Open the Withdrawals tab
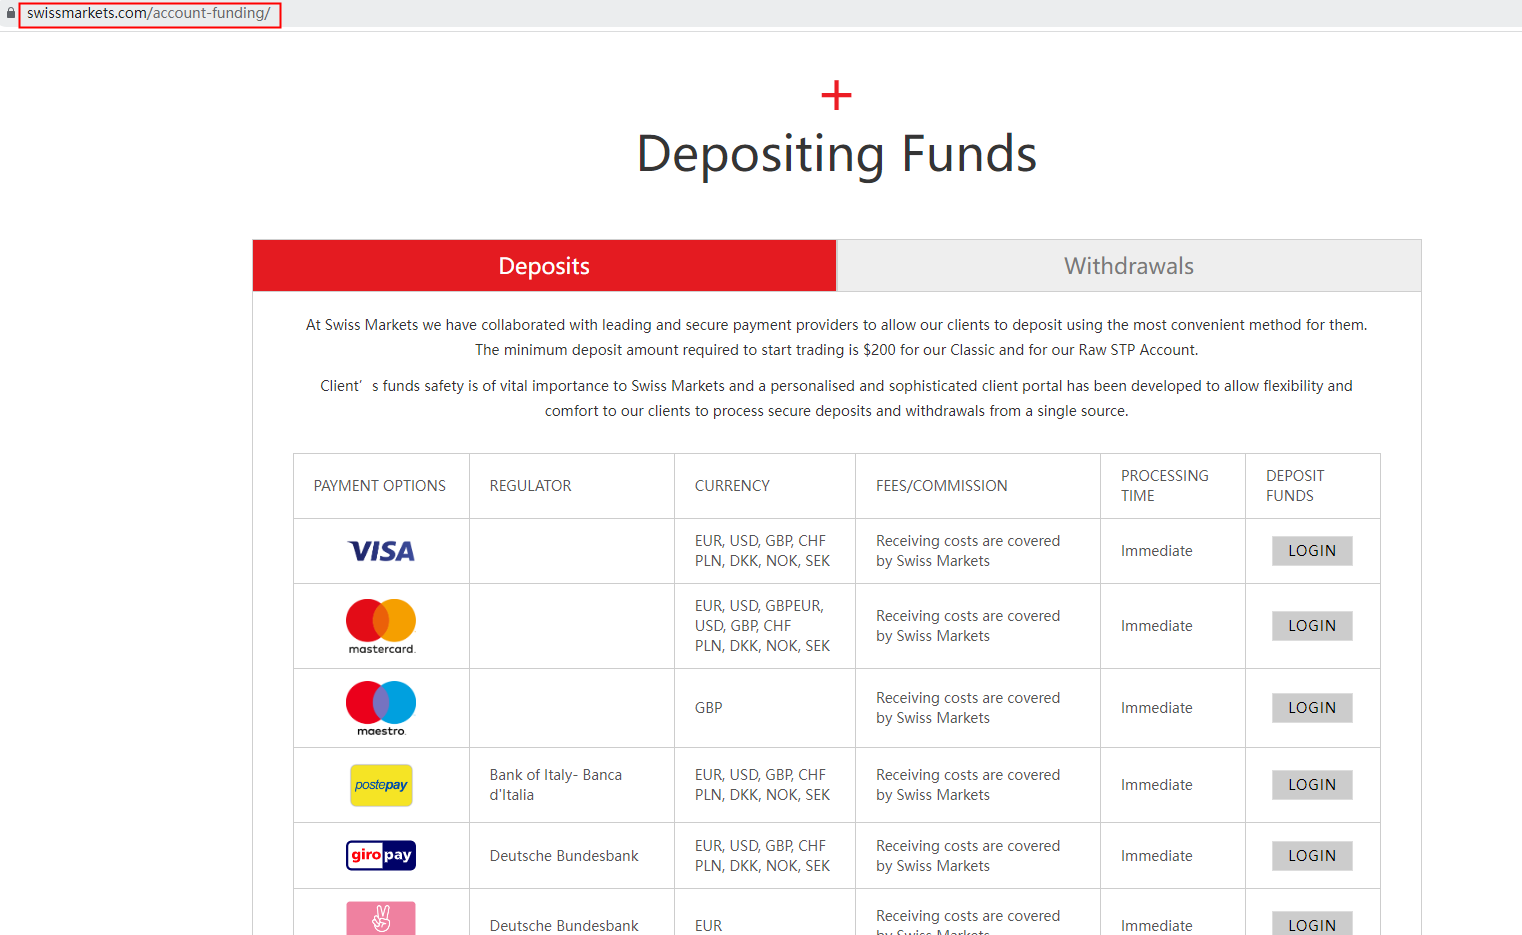Image resolution: width=1522 pixels, height=935 pixels. click(1129, 266)
